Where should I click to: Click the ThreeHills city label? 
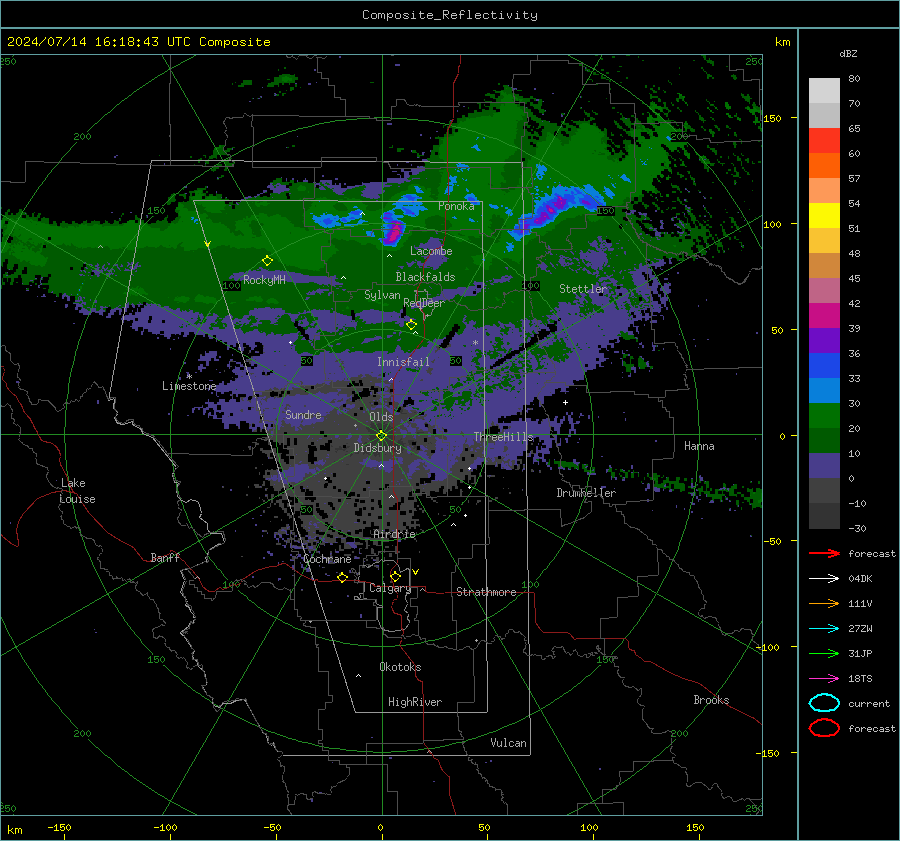coord(503,437)
